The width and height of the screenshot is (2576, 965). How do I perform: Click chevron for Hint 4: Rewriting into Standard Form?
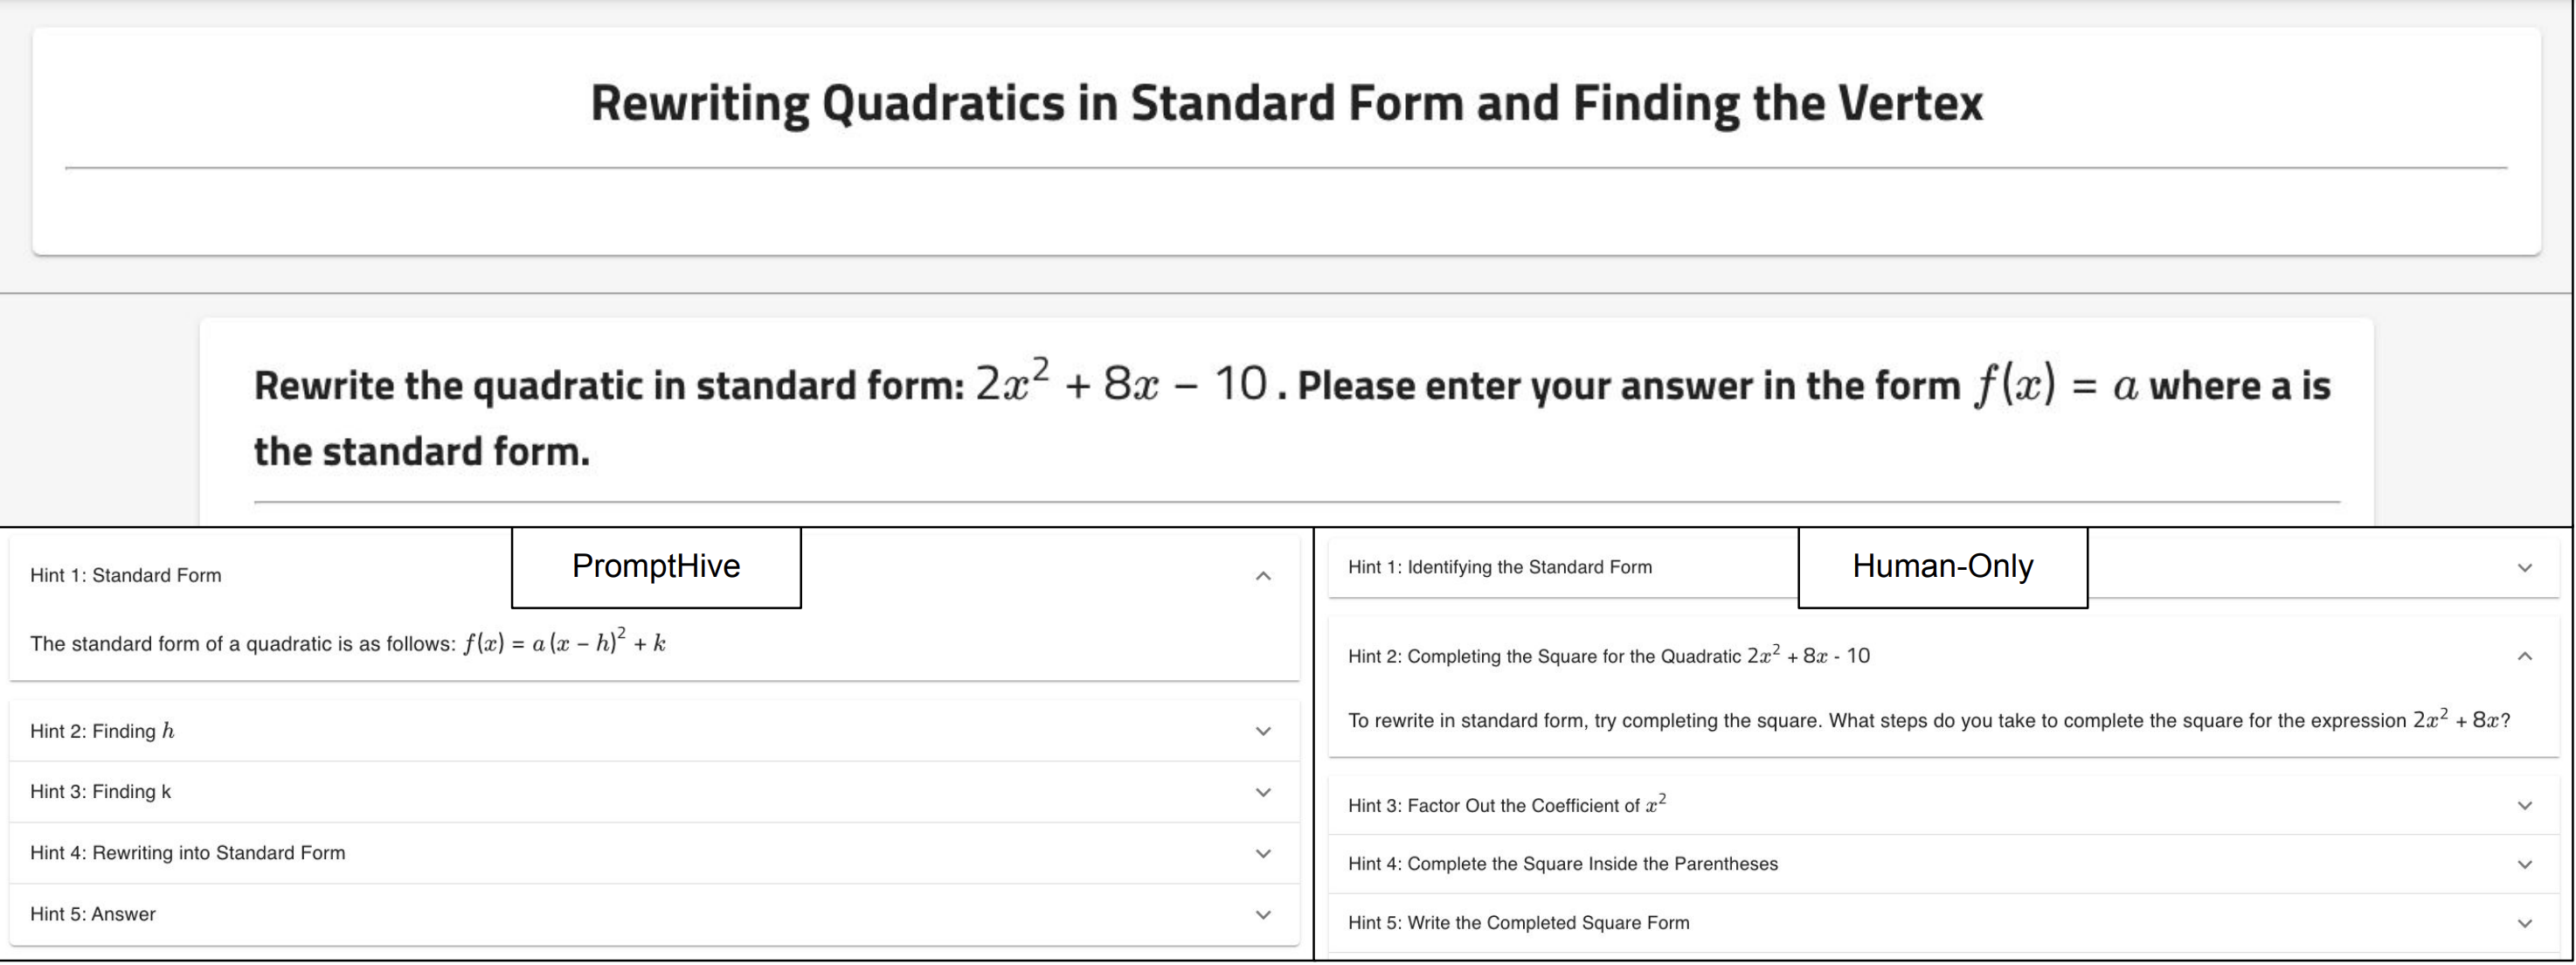click(1263, 854)
